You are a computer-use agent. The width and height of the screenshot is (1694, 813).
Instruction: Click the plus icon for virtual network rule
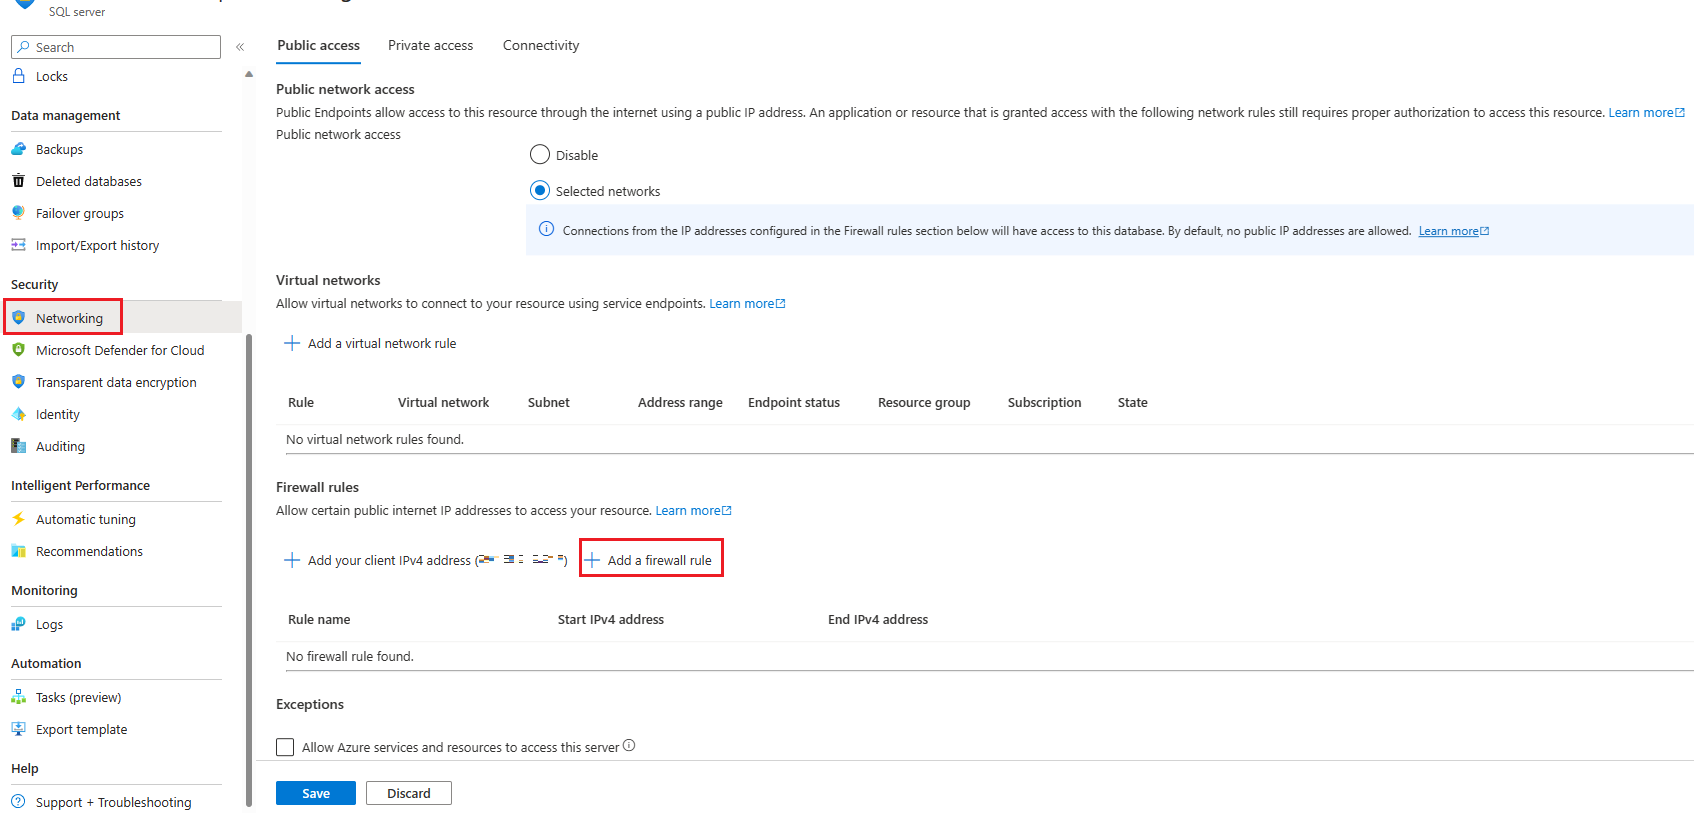coord(292,343)
